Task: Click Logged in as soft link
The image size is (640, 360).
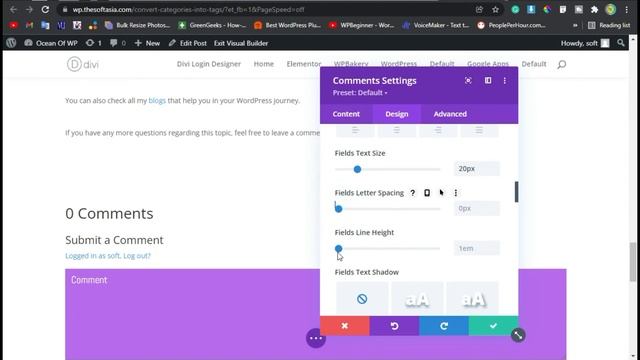Action: click(x=93, y=256)
